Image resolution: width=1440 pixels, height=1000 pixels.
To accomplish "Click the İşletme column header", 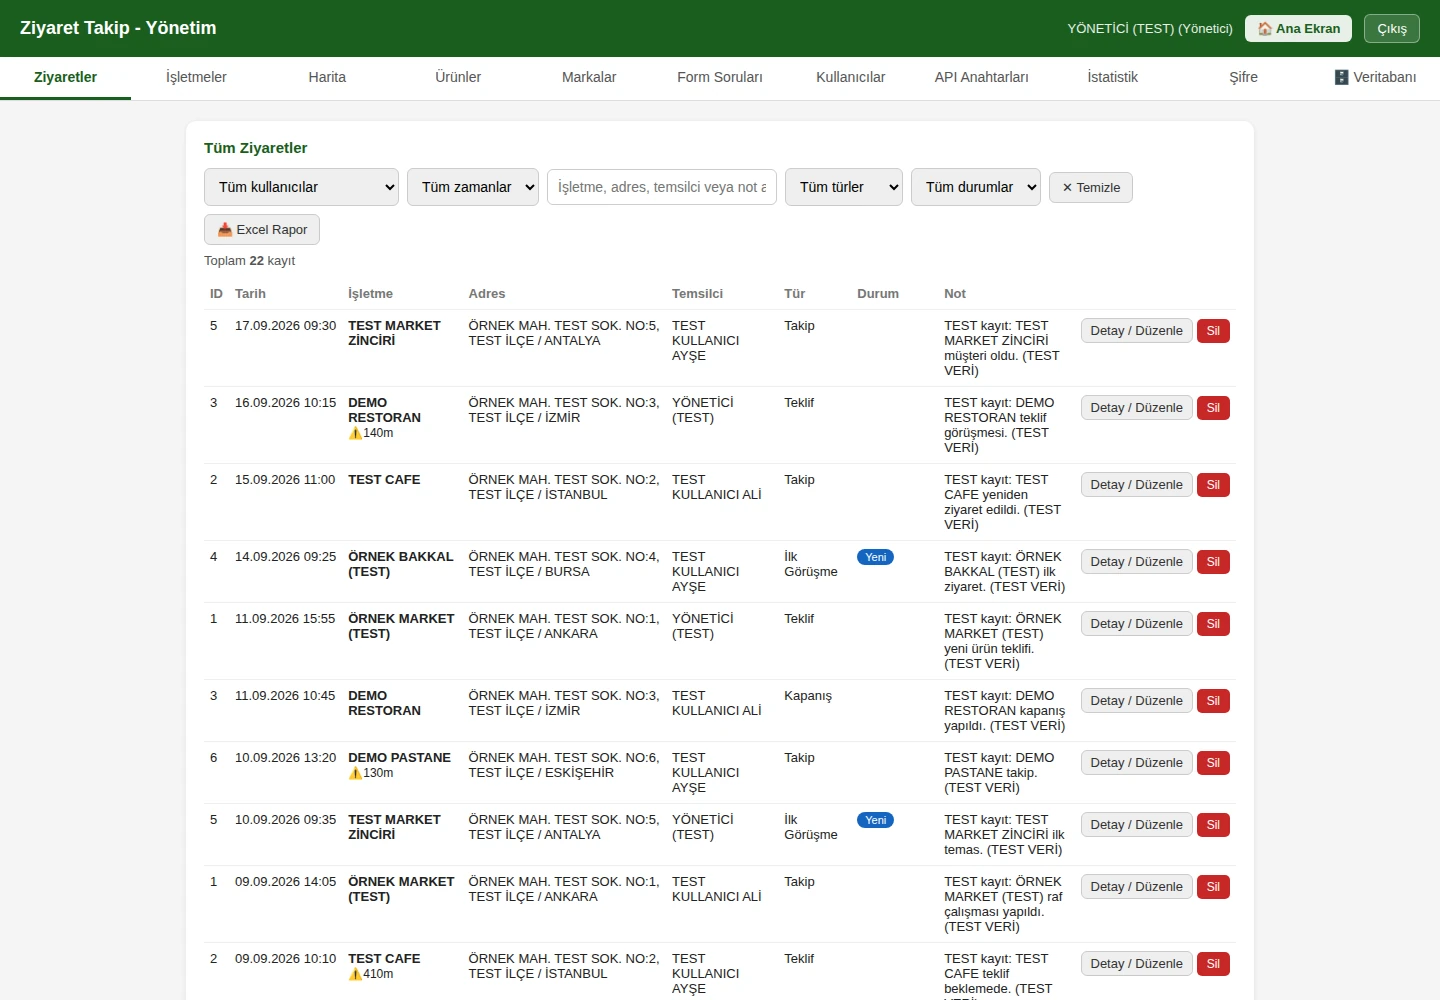I will (x=370, y=294).
